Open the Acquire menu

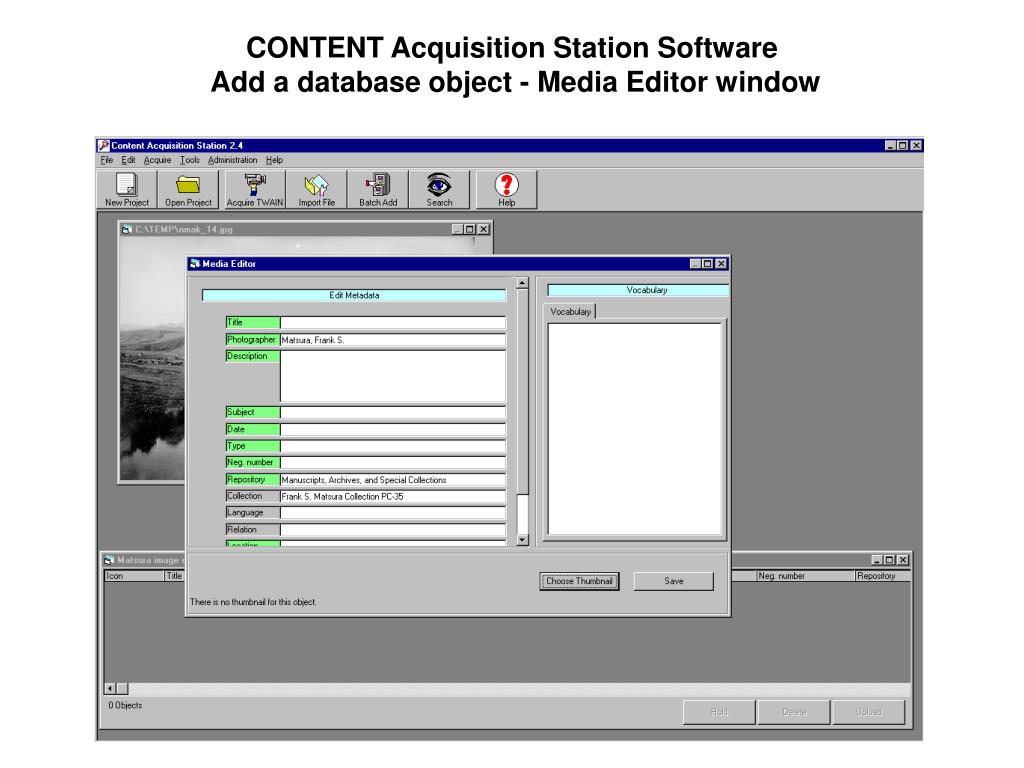click(x=157, y=160)
